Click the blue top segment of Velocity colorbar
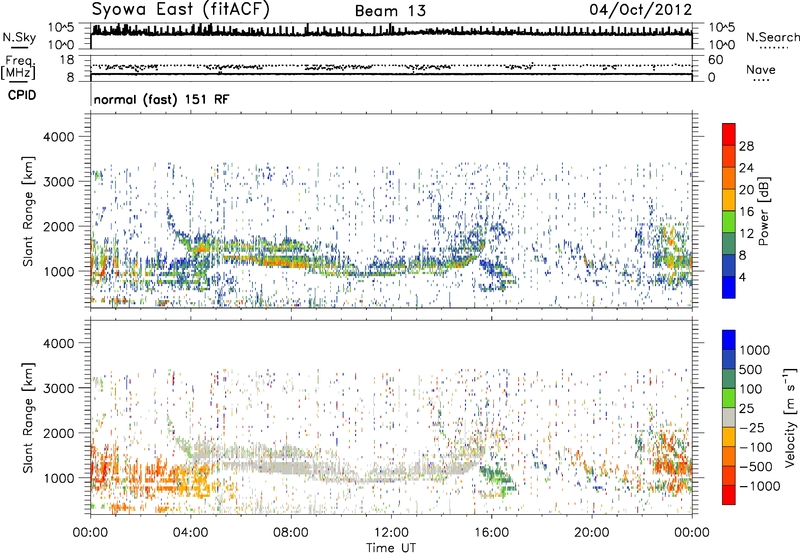Viewport: 800px width, 554px height. coord(729,340)
